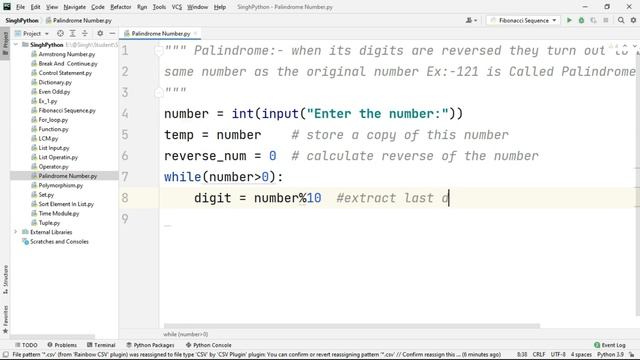Open Terminal tool window
Image resolution: width=640 pixels, height=360 pixels.
click(x=101, y=345)
